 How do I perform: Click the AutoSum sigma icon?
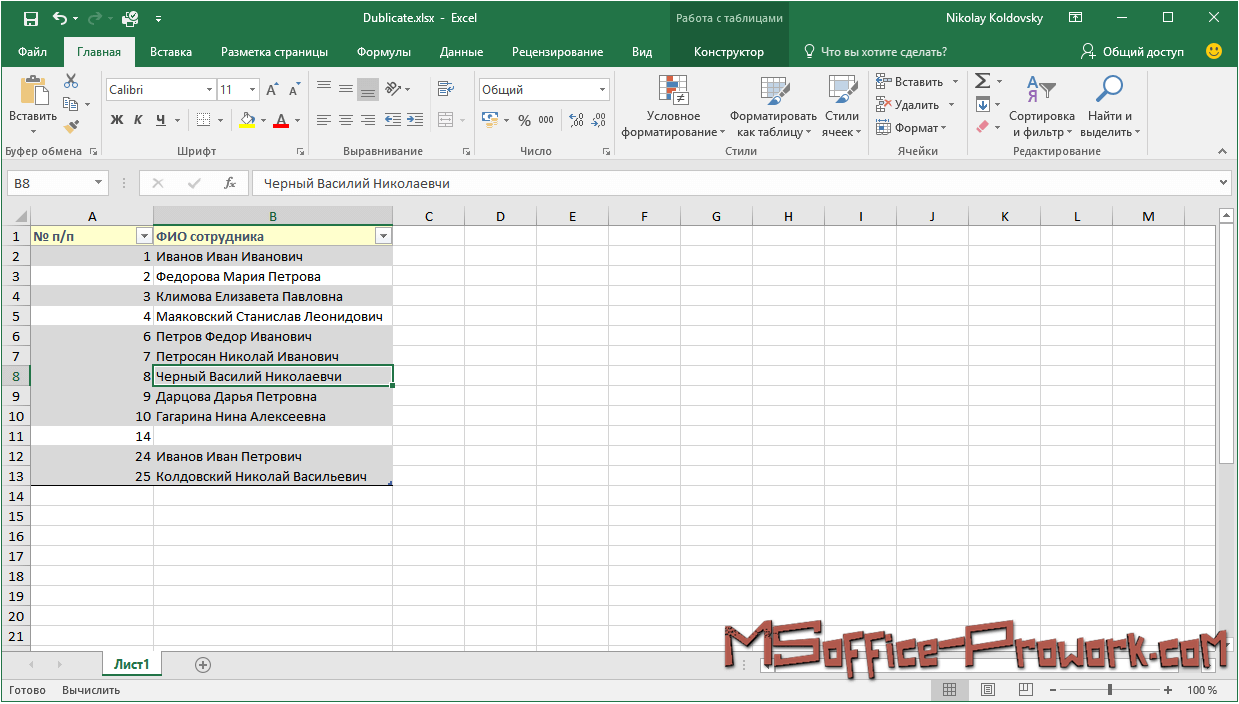[982, 81]
